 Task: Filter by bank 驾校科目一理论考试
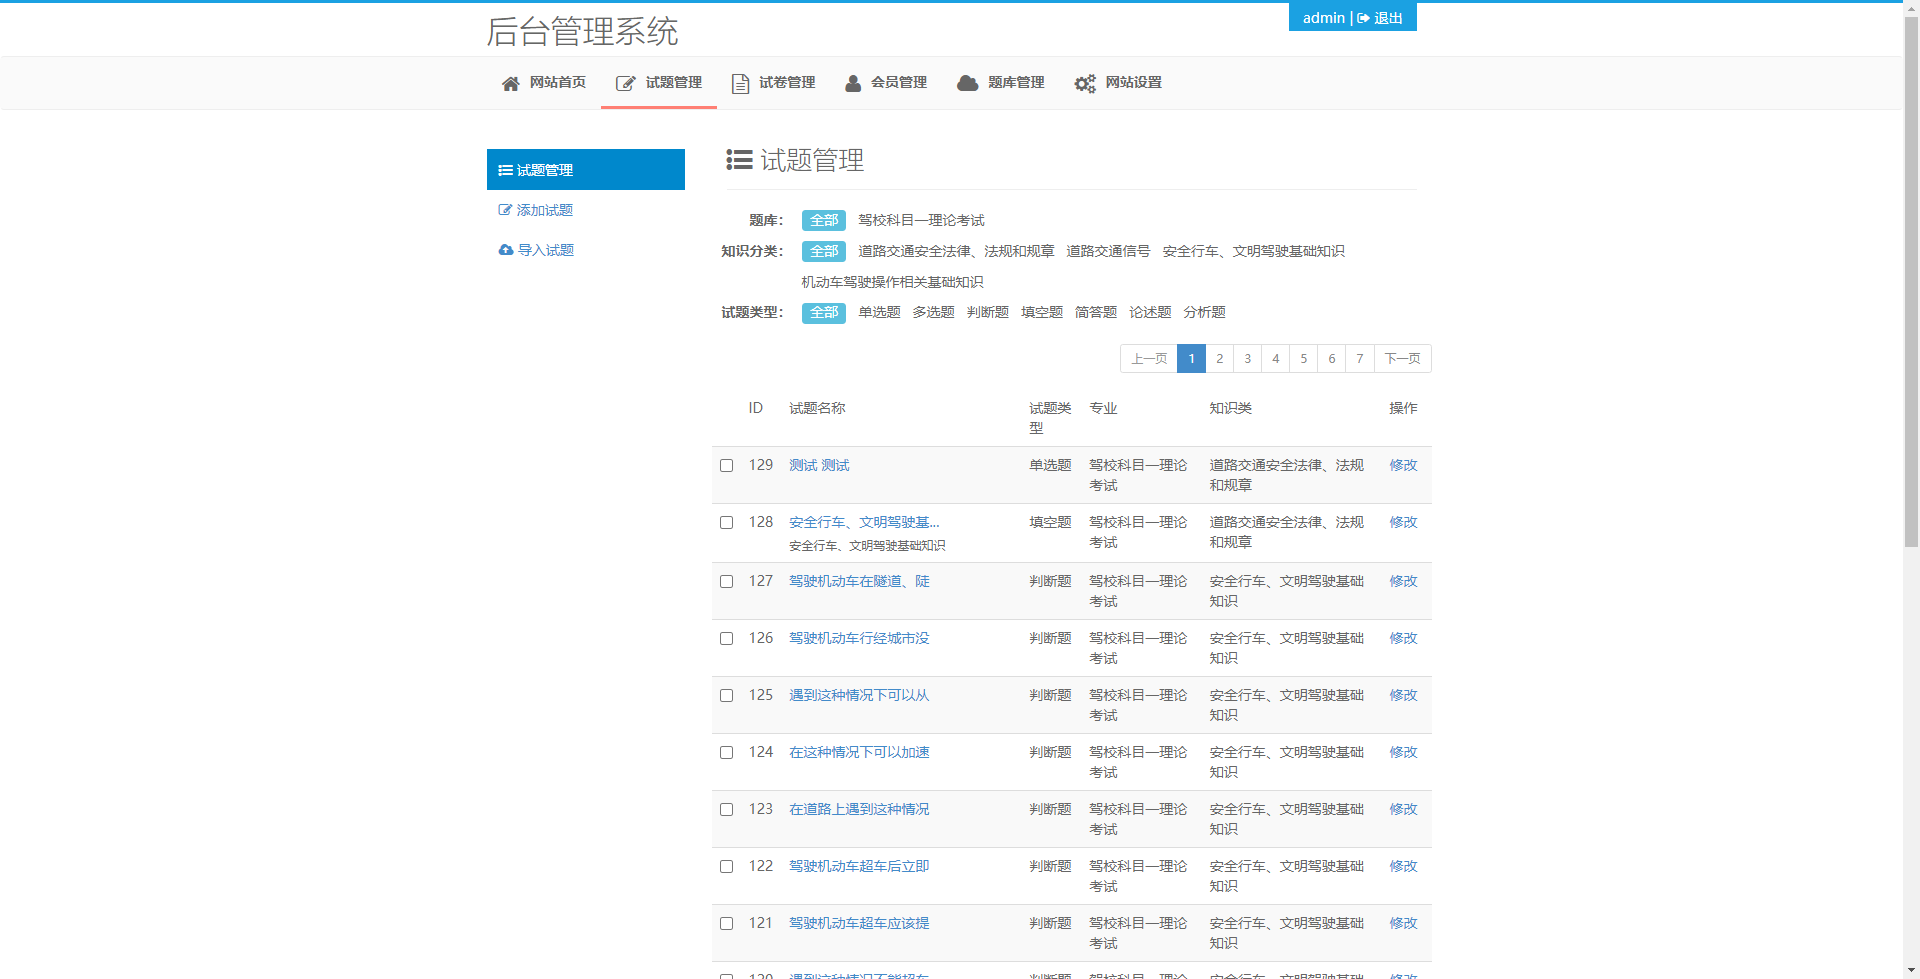pos(921,220)
